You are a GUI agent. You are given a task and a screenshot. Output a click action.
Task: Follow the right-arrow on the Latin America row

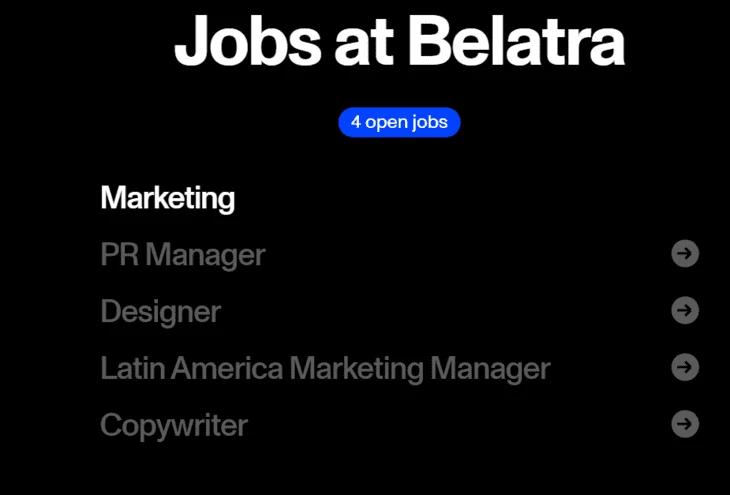tap(685, 367)
